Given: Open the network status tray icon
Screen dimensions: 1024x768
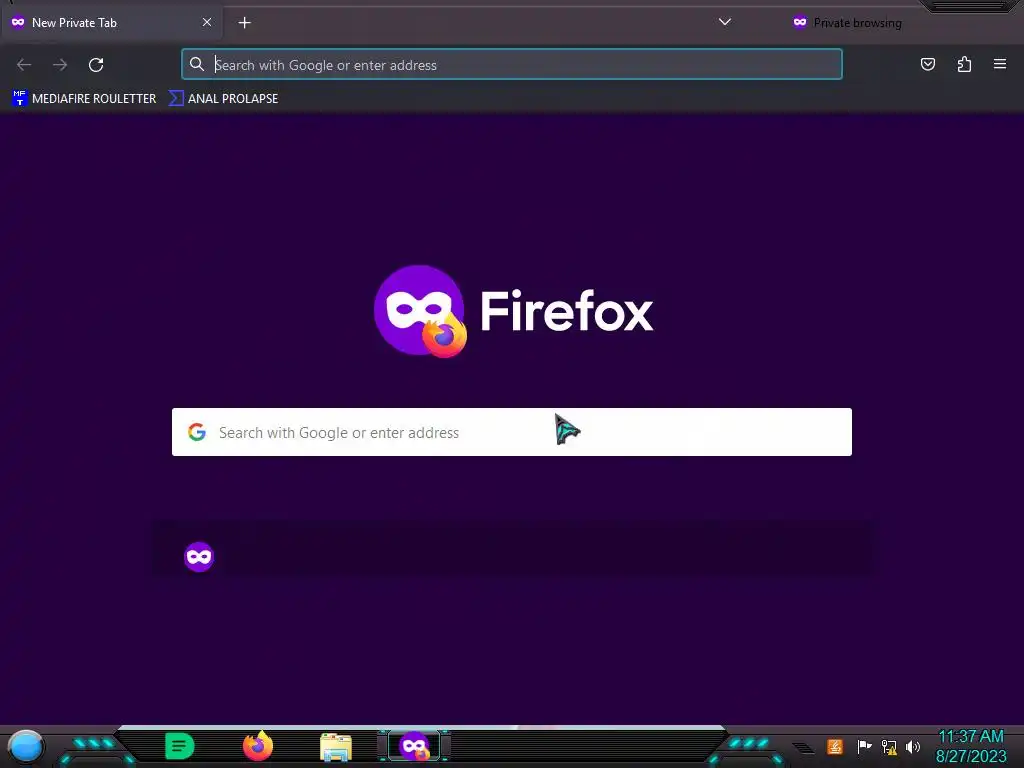Looking at the screenshot, I should tap(889, 746).
